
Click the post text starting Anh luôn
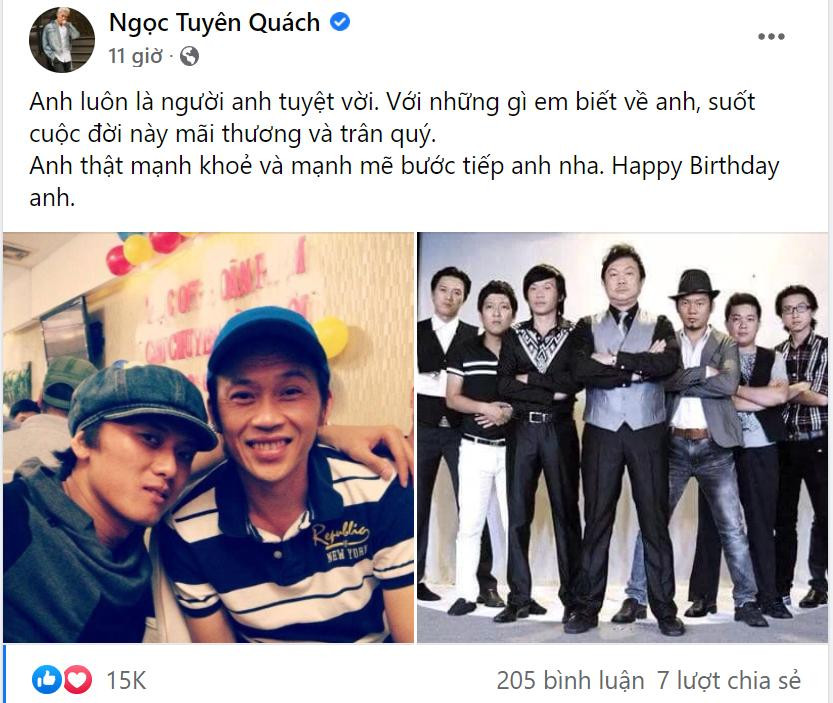pos(392,118)
